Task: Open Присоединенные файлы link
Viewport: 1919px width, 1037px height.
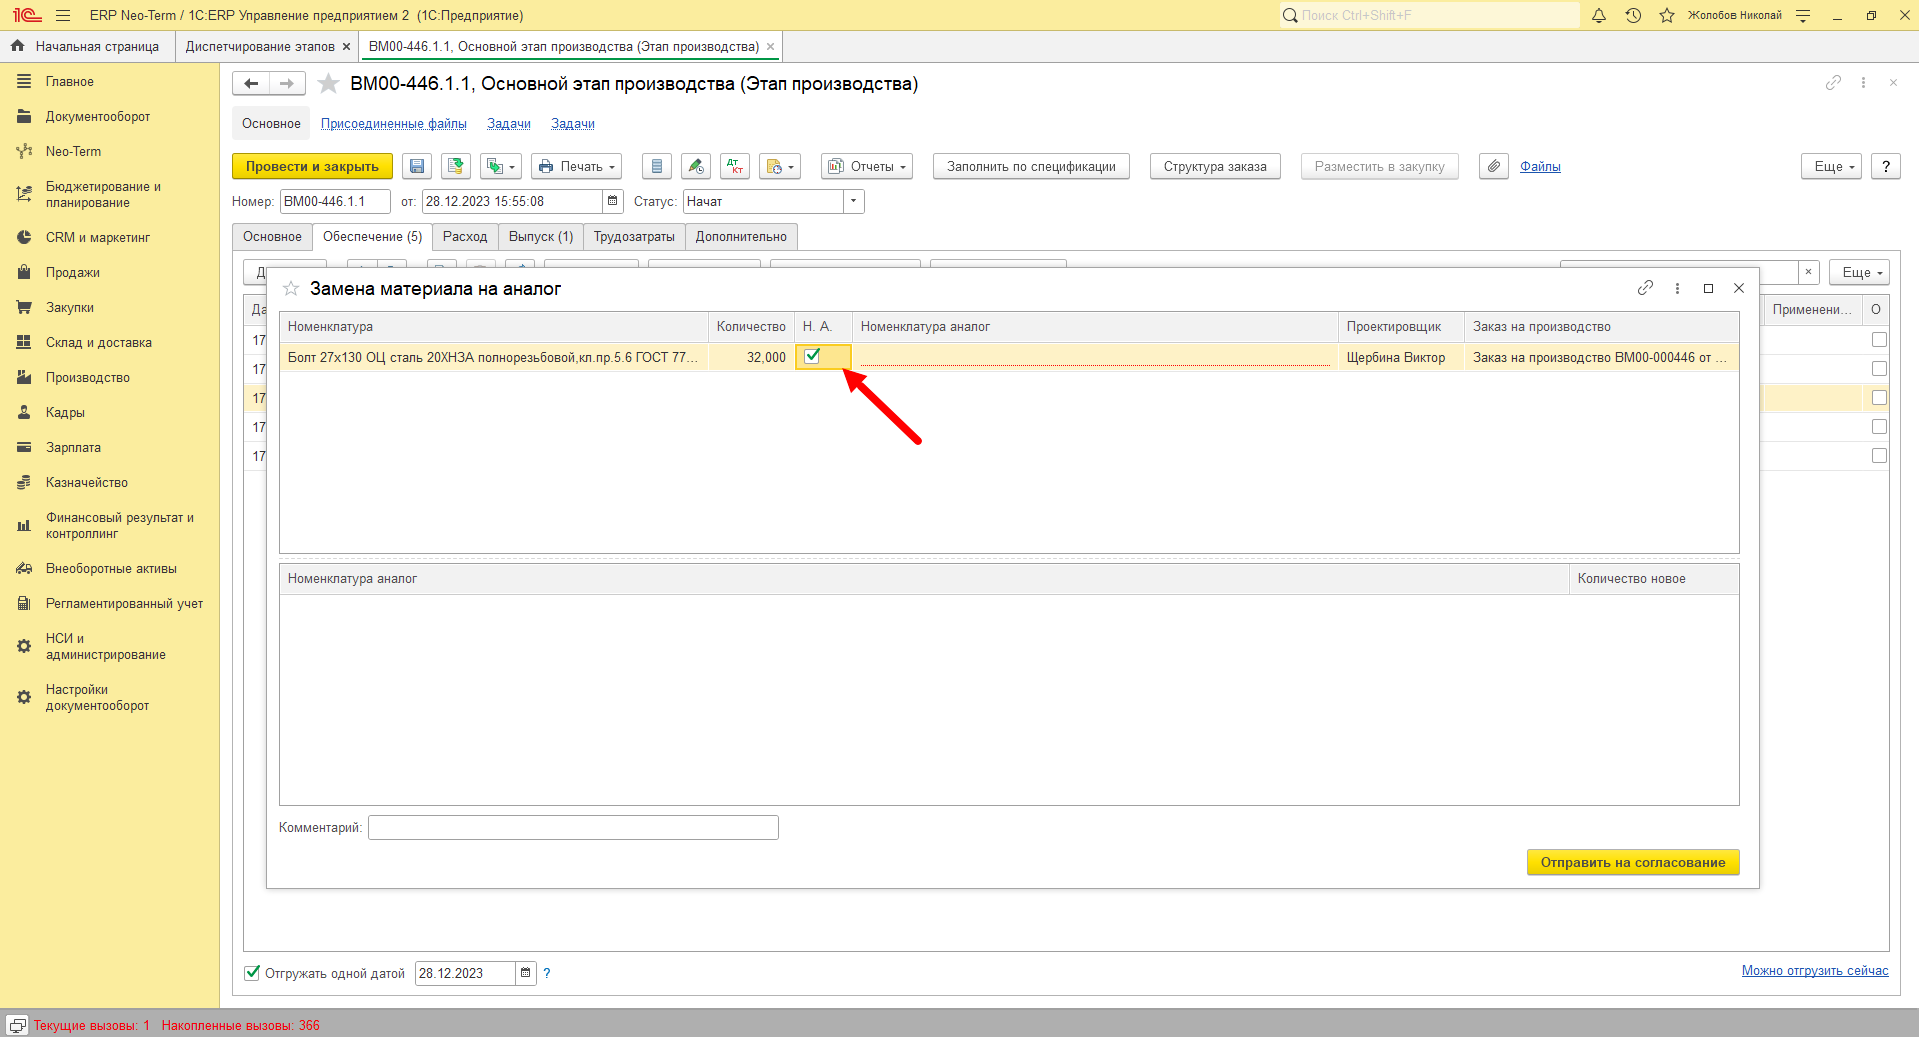Action: coord(394,124)
